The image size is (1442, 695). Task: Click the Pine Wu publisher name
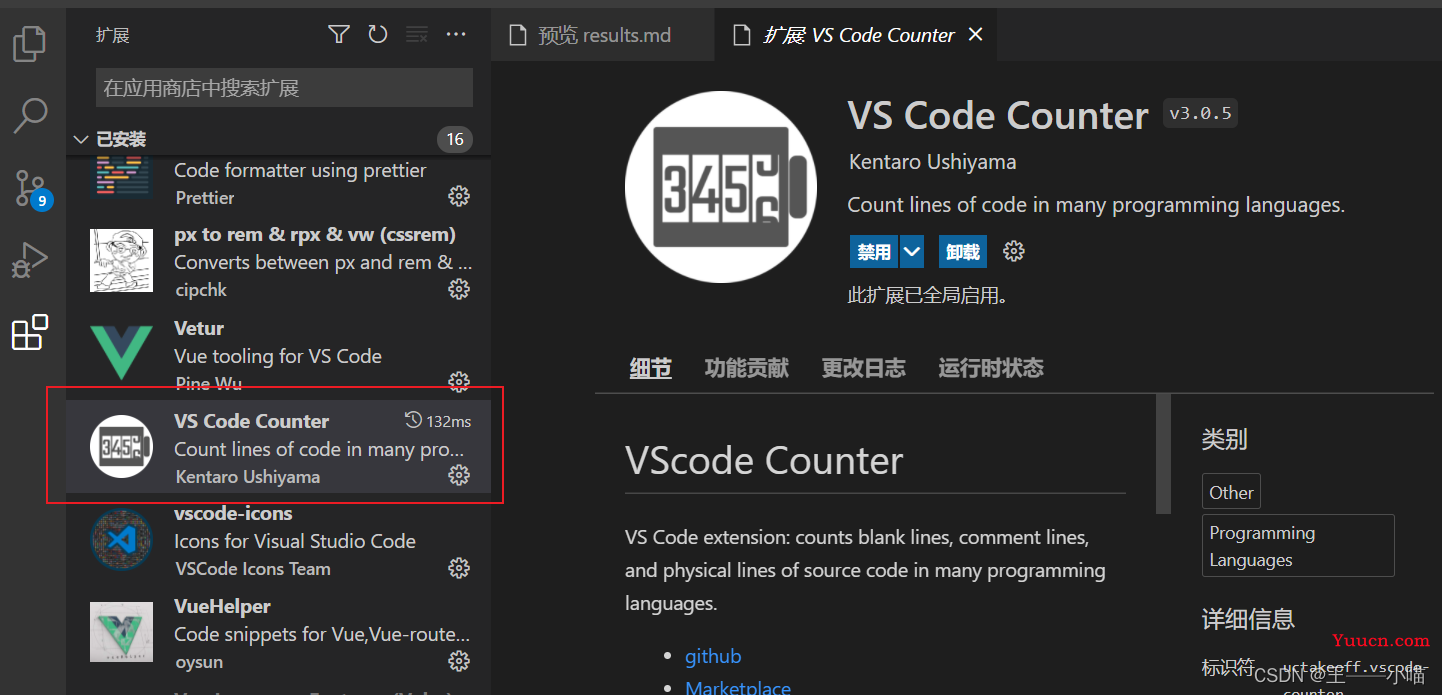coord(209,383)
